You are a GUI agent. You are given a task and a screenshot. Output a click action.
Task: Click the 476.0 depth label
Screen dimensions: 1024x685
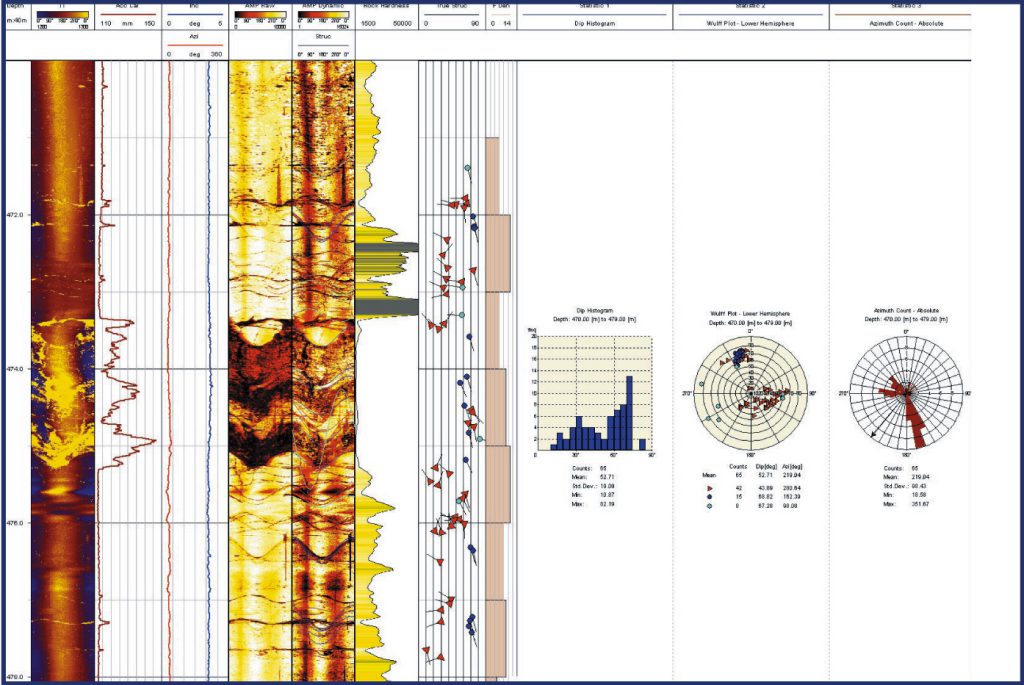(x=16, y=522)
